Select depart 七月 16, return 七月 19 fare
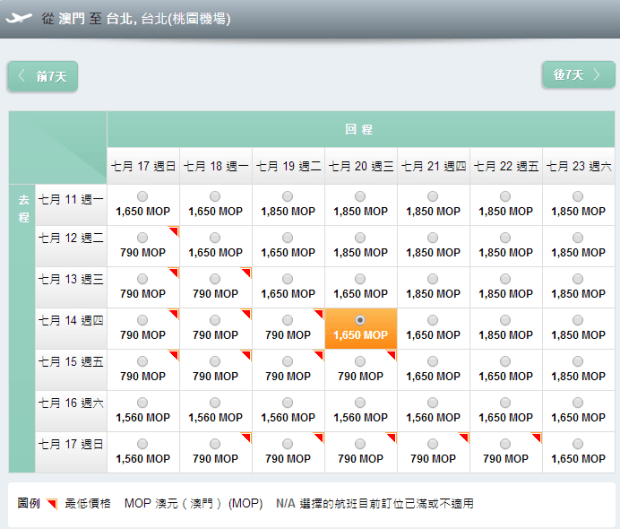The width and height of the screenshot is (620, 529). coord(287,403)
